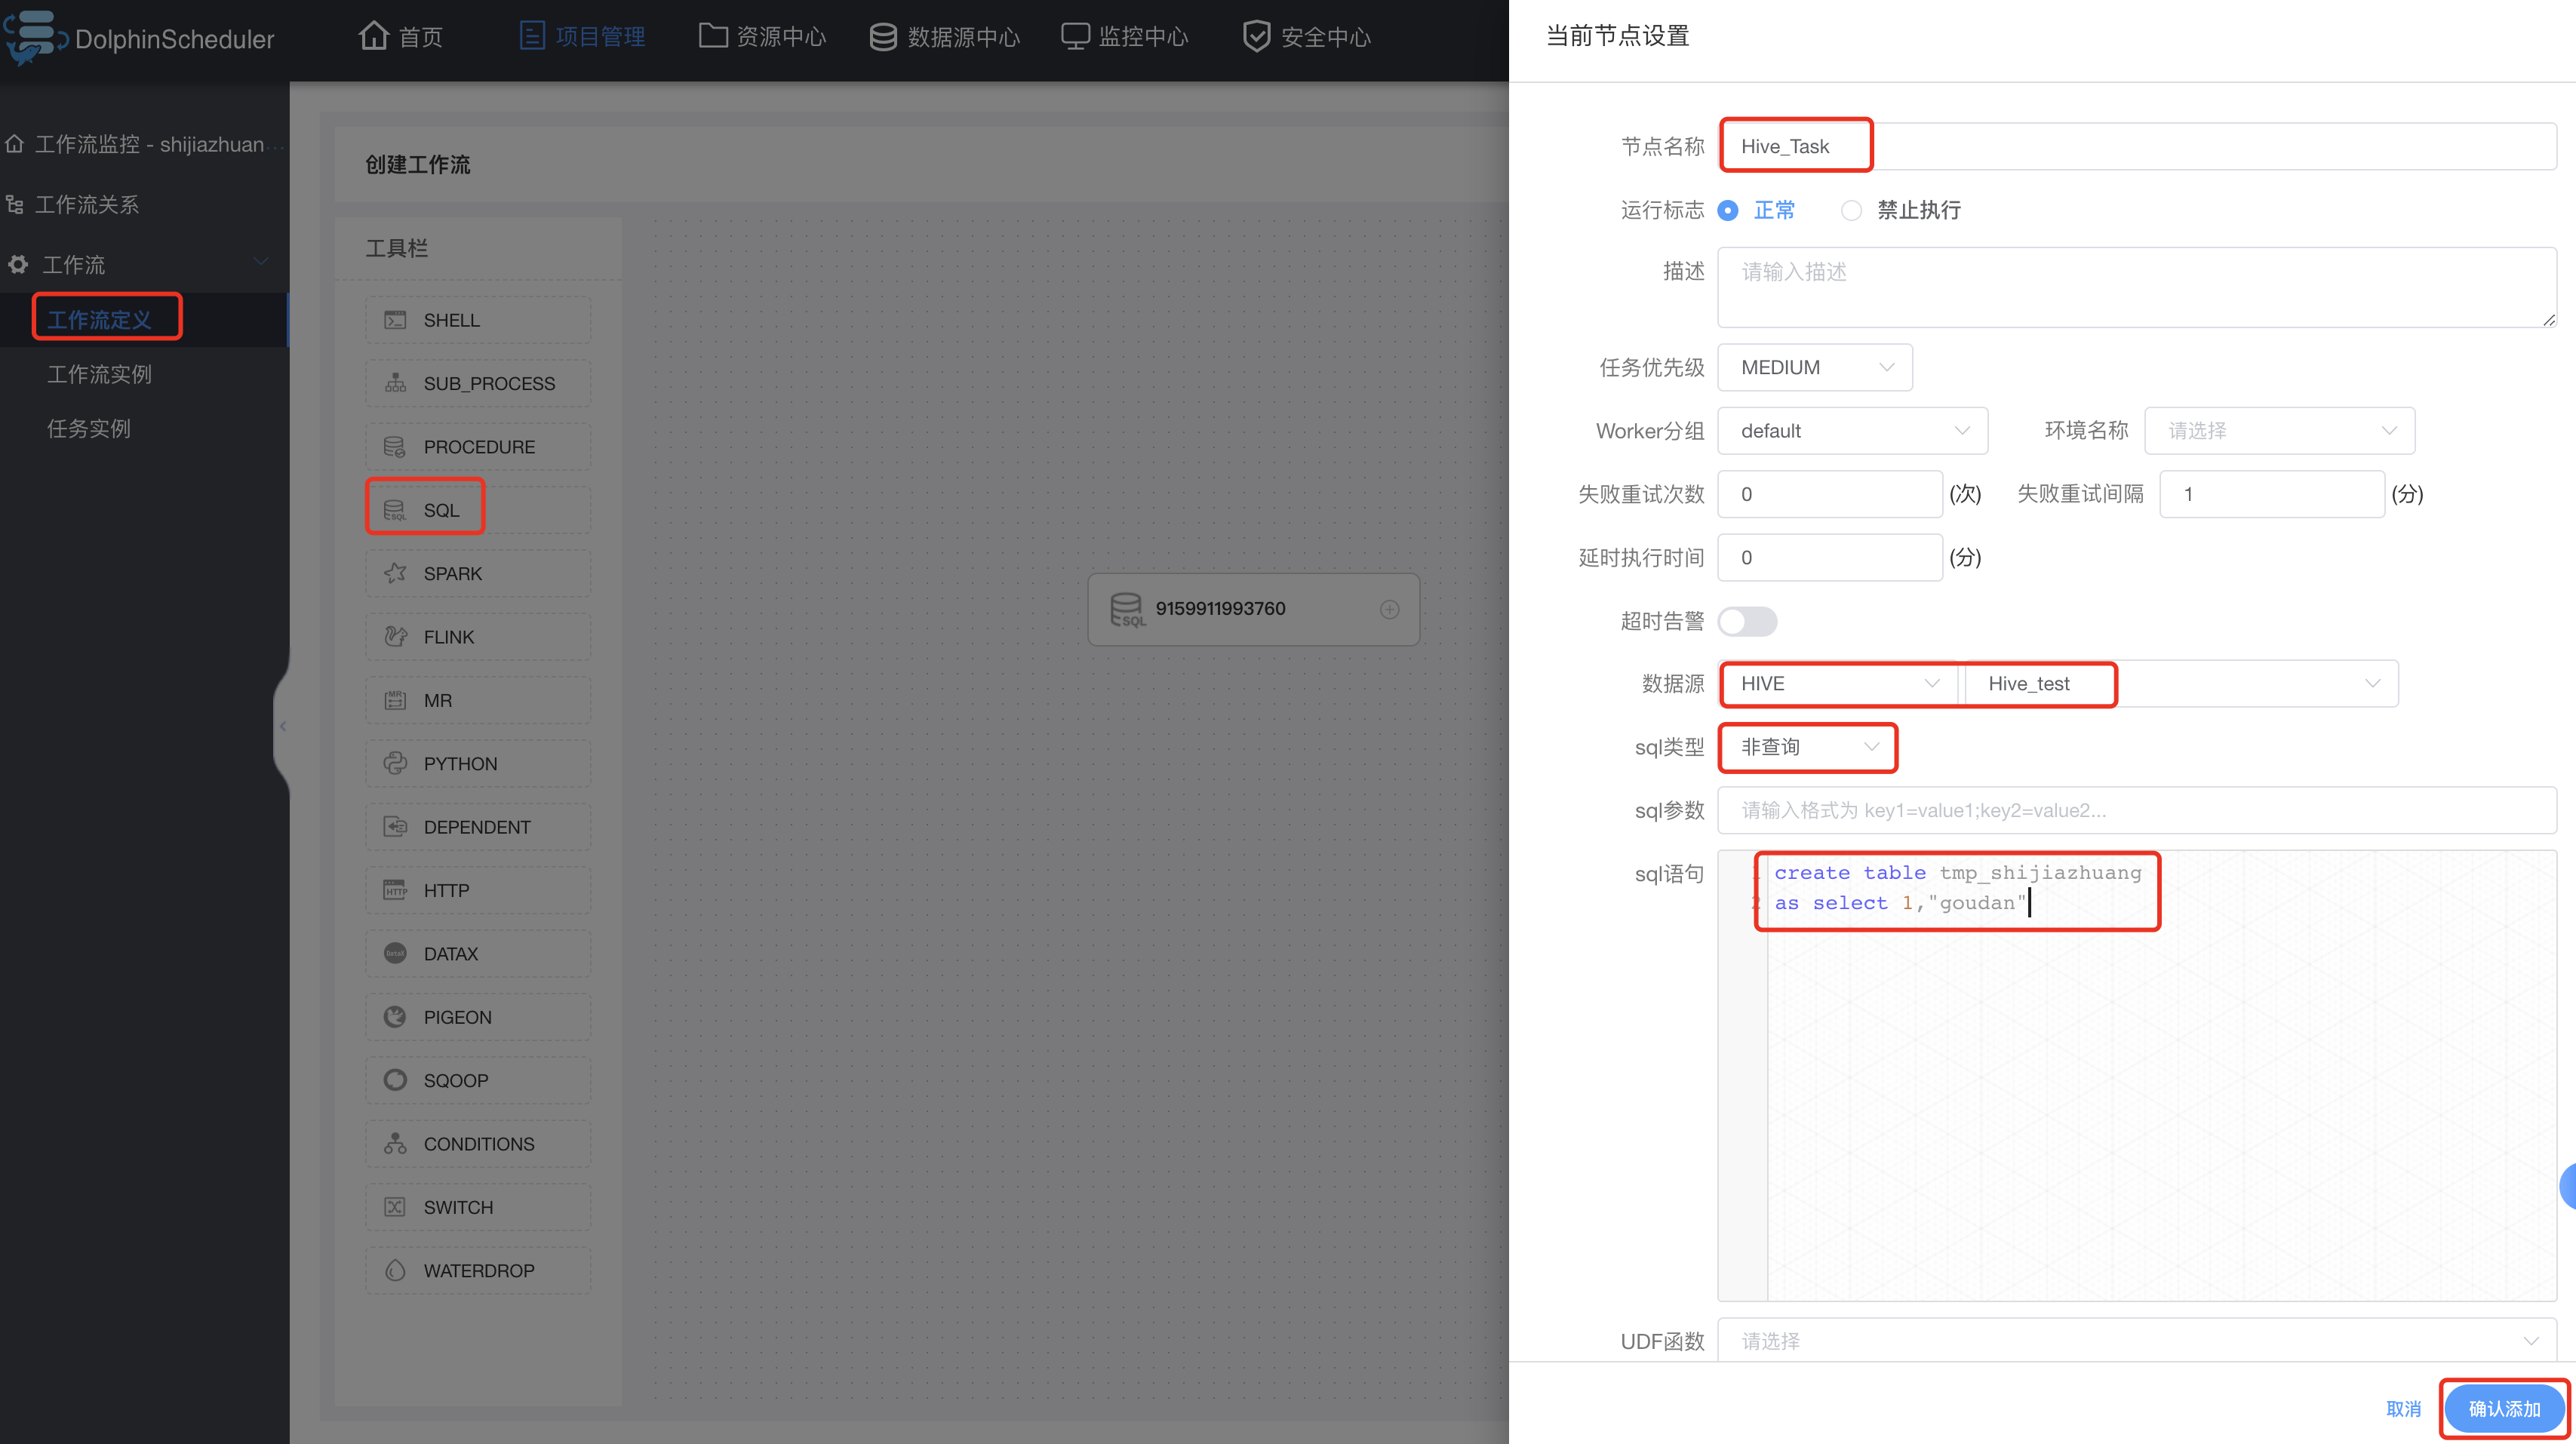Pick the PYTHON task icon
The image size is (2576, 1444).
pos(395,763)
